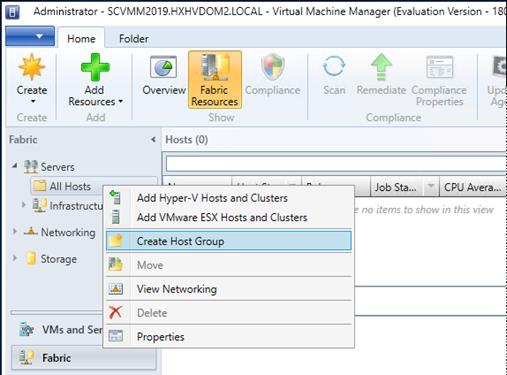Click the Compliance shield icon
The width and height of the screenshot is (507, 375).
tap(273, 67)
